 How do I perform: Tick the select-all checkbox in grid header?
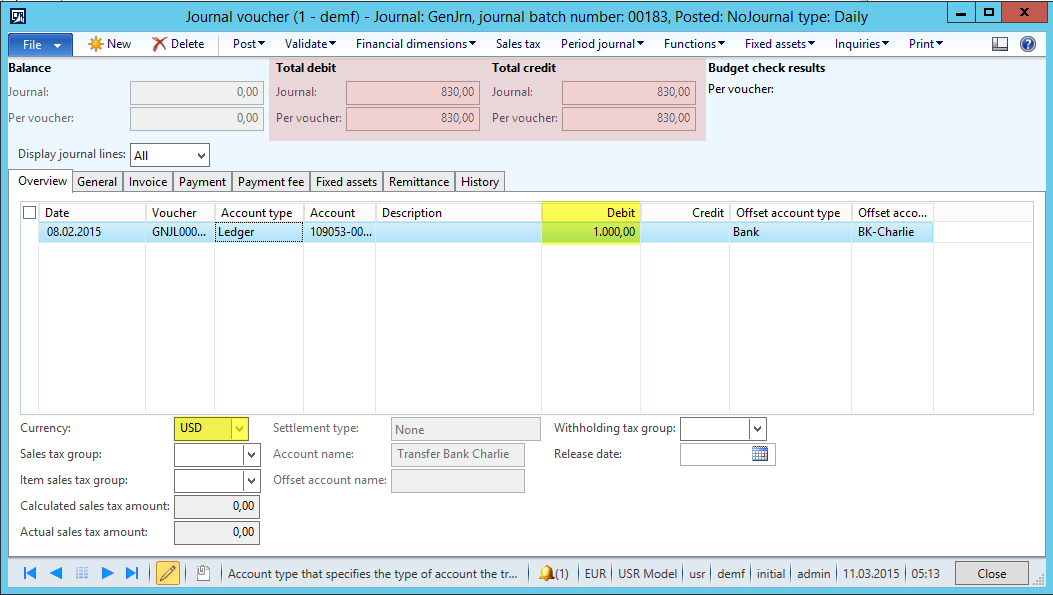pos(29,212)
